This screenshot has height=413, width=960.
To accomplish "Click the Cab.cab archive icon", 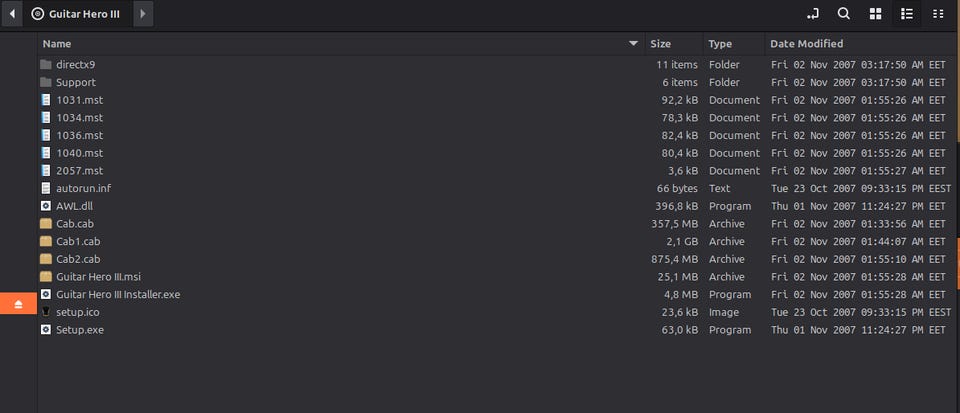I will (x=46, y=224).
